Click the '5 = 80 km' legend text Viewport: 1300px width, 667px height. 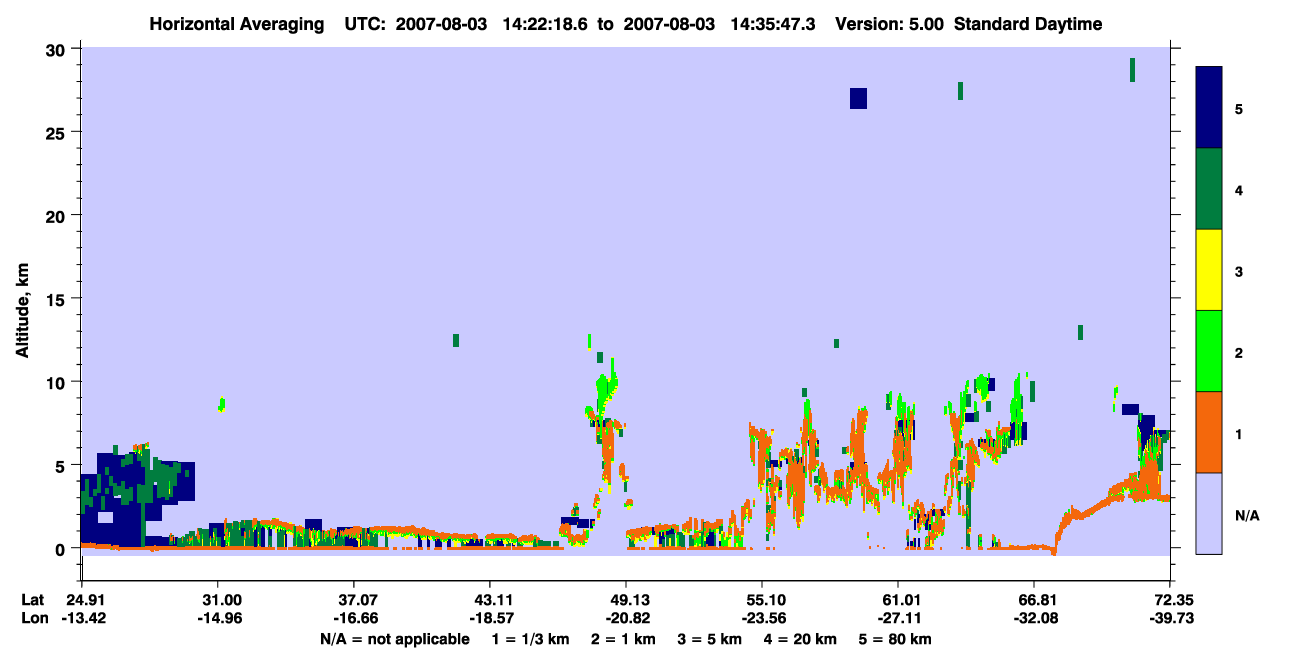[896, 639]
